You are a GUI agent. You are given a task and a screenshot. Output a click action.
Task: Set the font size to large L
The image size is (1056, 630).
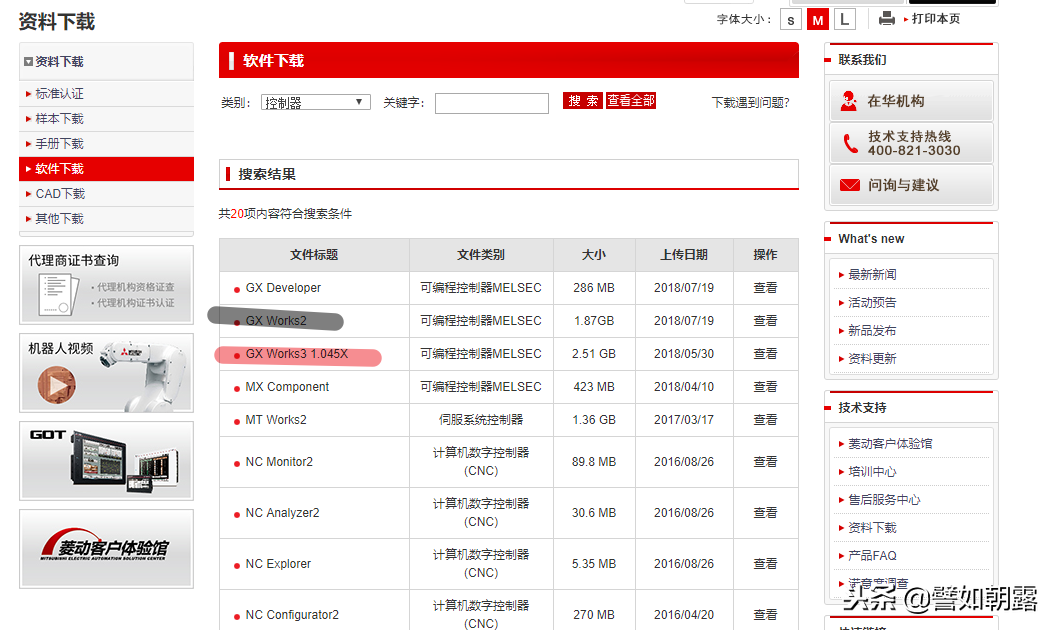(x=845, y=20)
